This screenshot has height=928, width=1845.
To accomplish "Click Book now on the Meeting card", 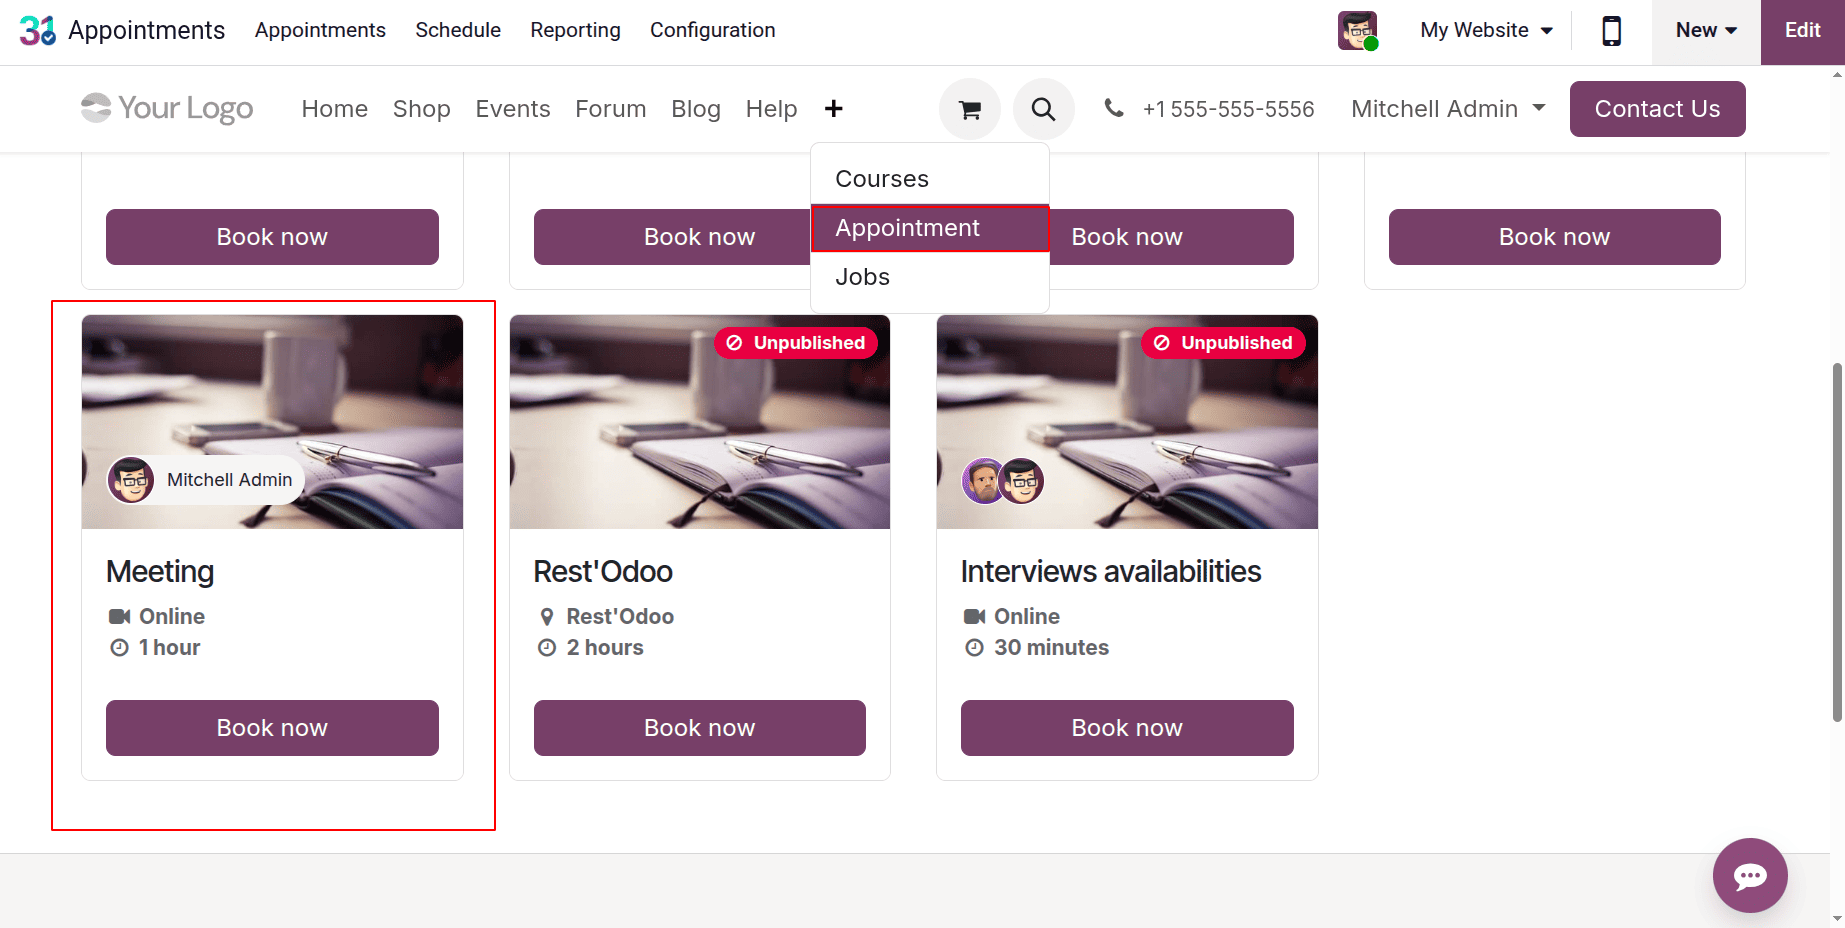I will click(272, 728).
